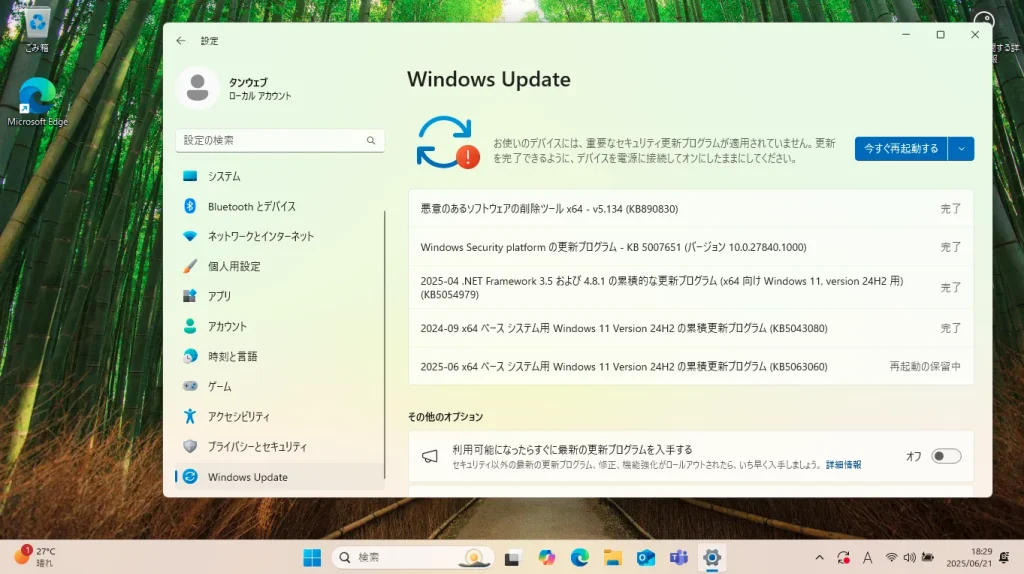Click the search magnifier in settings search
1024x574 pixels.
tap(371, 140)
